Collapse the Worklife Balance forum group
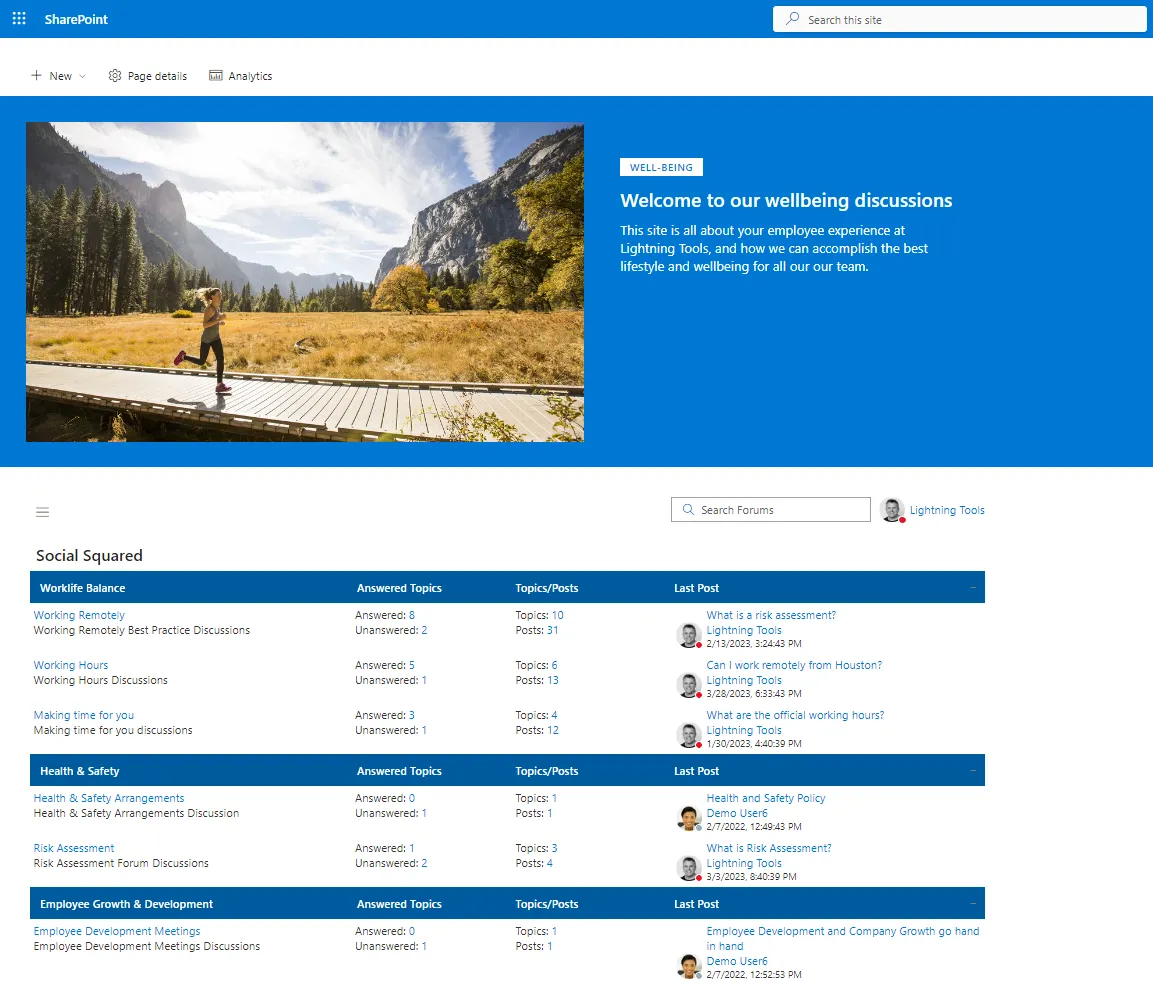 tap(971, 587)
